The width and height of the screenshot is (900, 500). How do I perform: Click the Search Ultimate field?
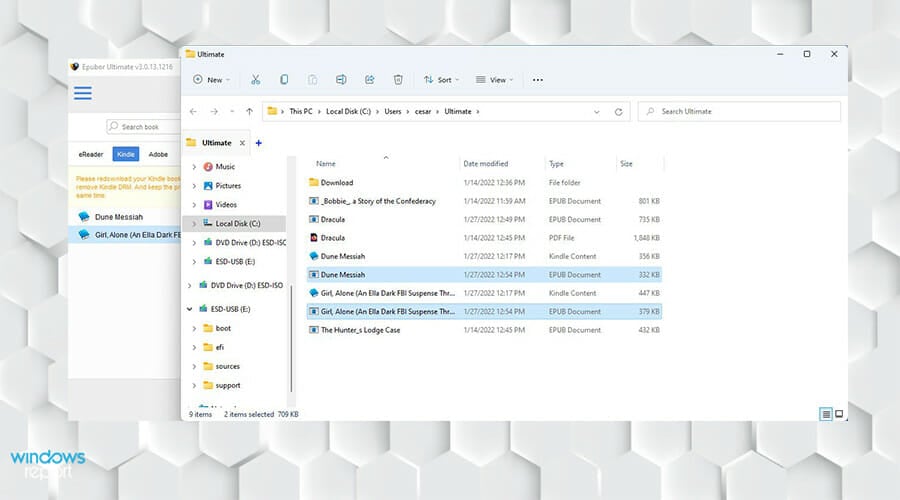coord(739,111)
